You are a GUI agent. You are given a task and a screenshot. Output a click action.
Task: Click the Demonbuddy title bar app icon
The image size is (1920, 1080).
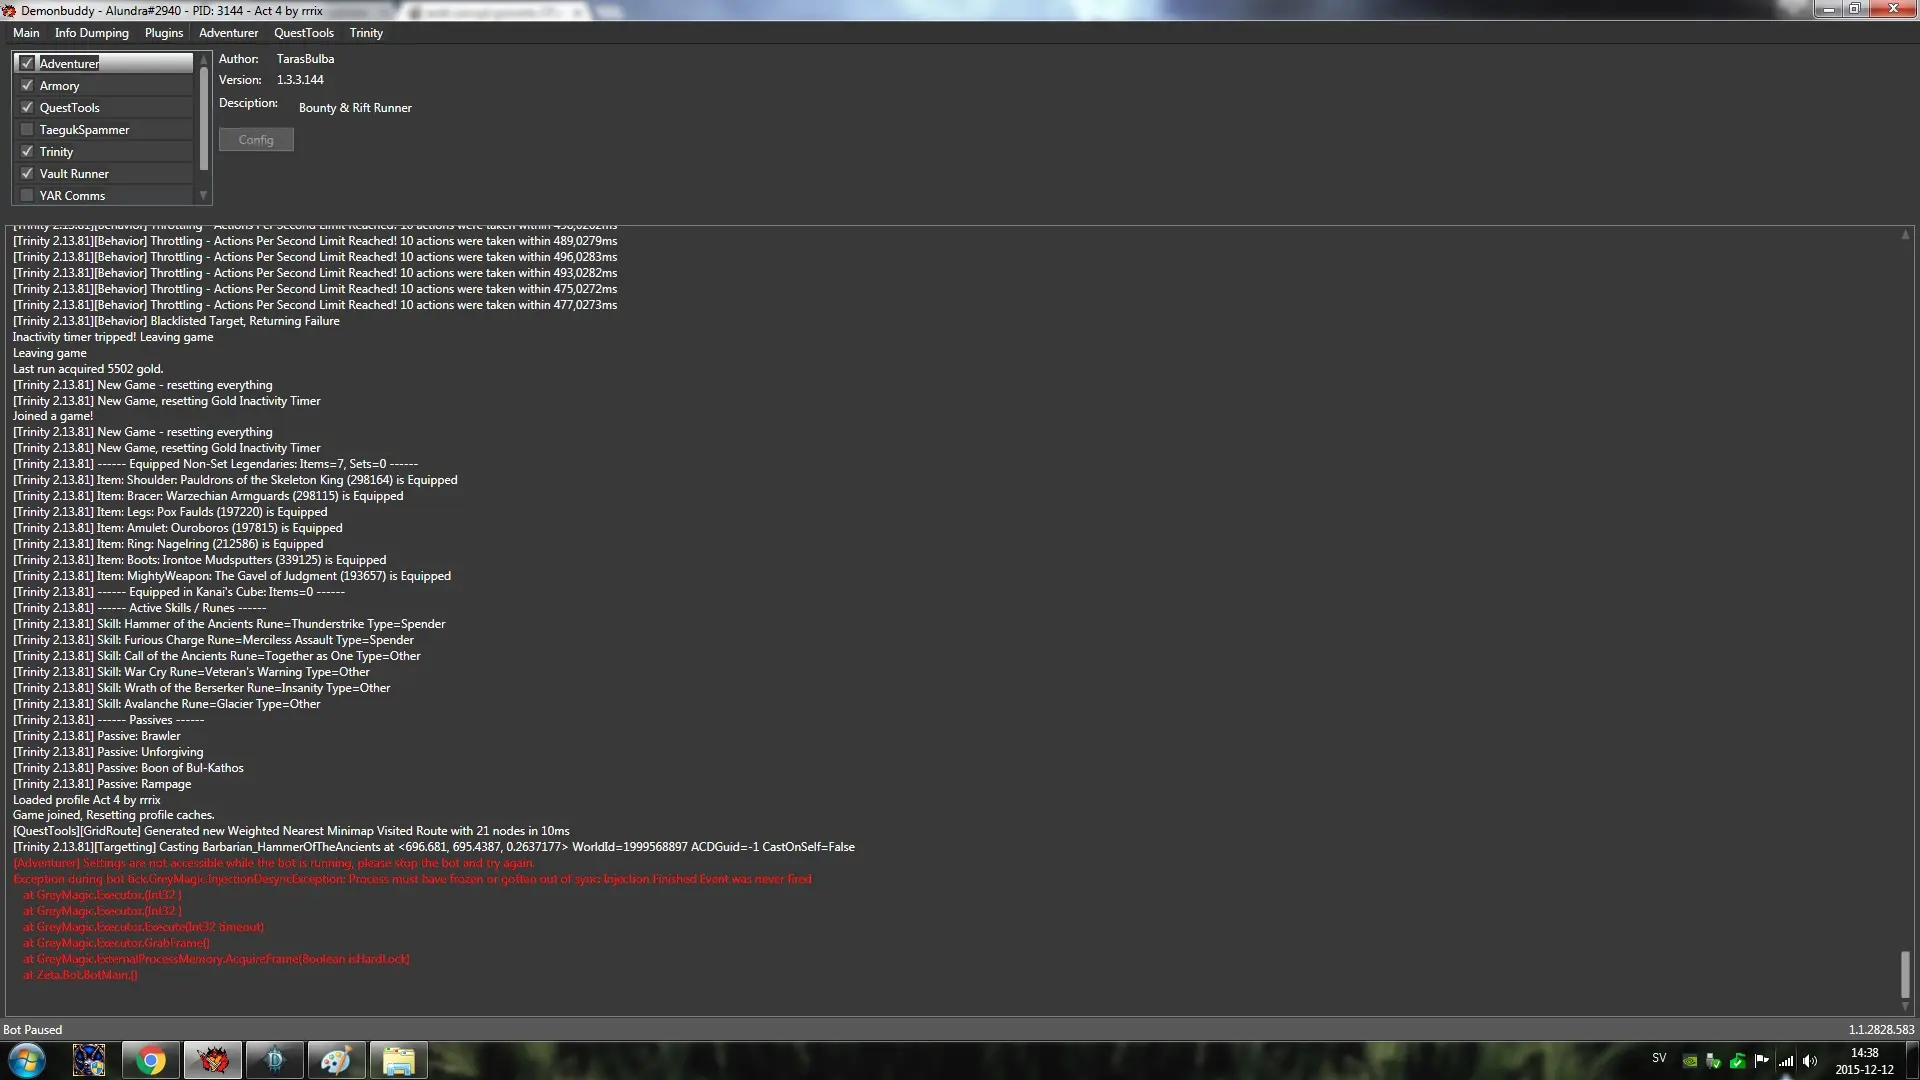coord(9,10)
